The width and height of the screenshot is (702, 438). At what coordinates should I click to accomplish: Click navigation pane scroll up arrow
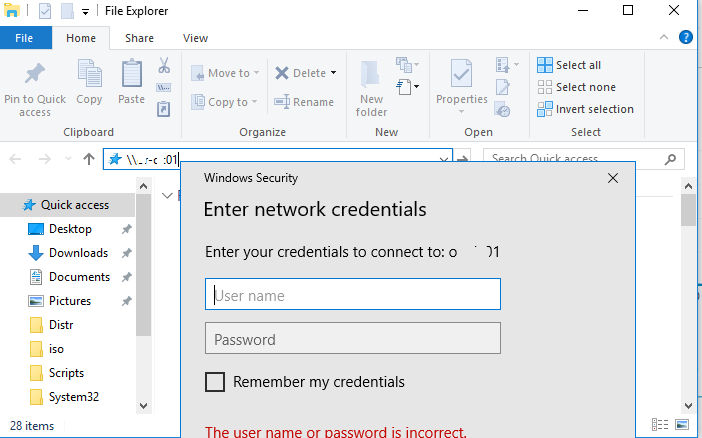[143, 186]
